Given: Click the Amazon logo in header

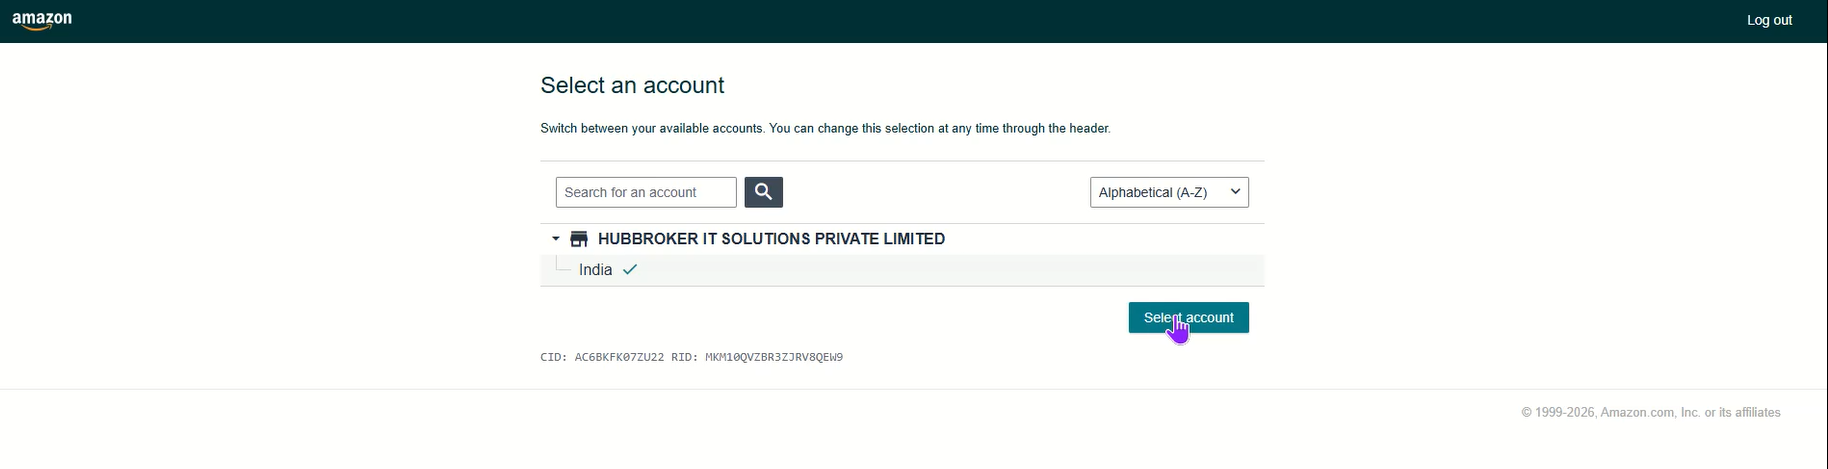Looking at the screenshot, I should coord(42,20).
